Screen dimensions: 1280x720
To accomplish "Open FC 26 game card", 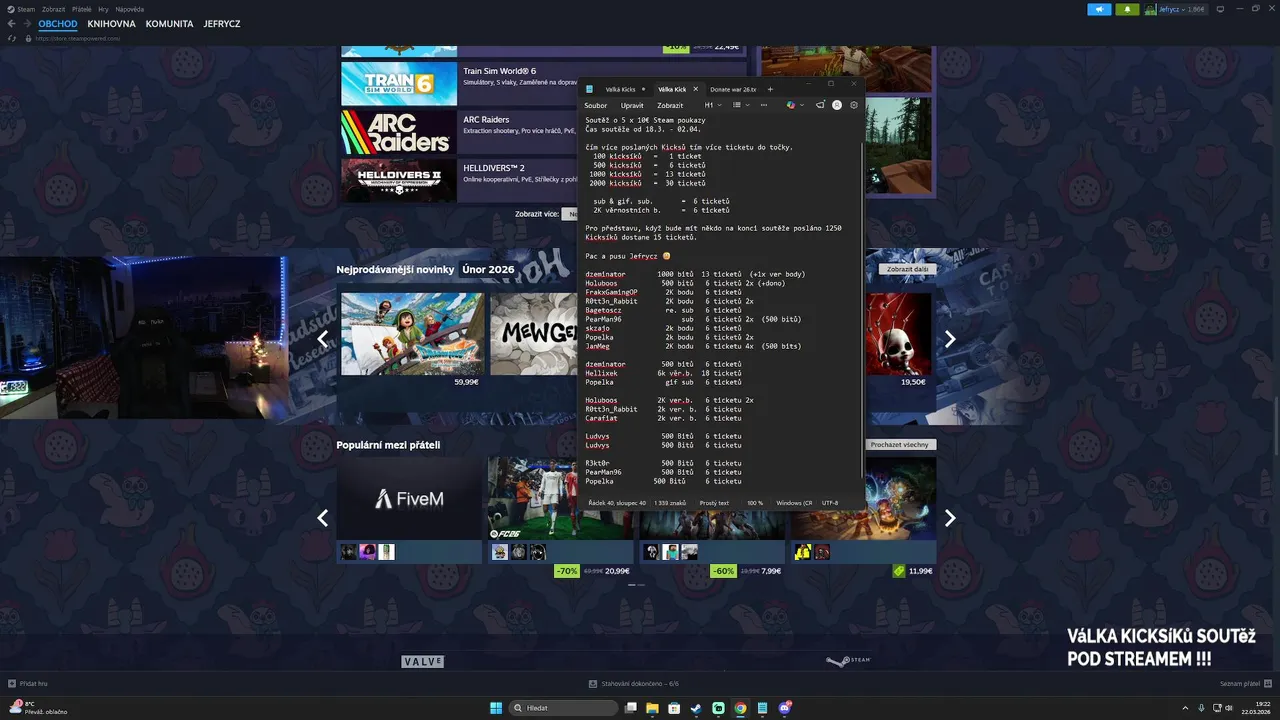I will tap(561, 498).
